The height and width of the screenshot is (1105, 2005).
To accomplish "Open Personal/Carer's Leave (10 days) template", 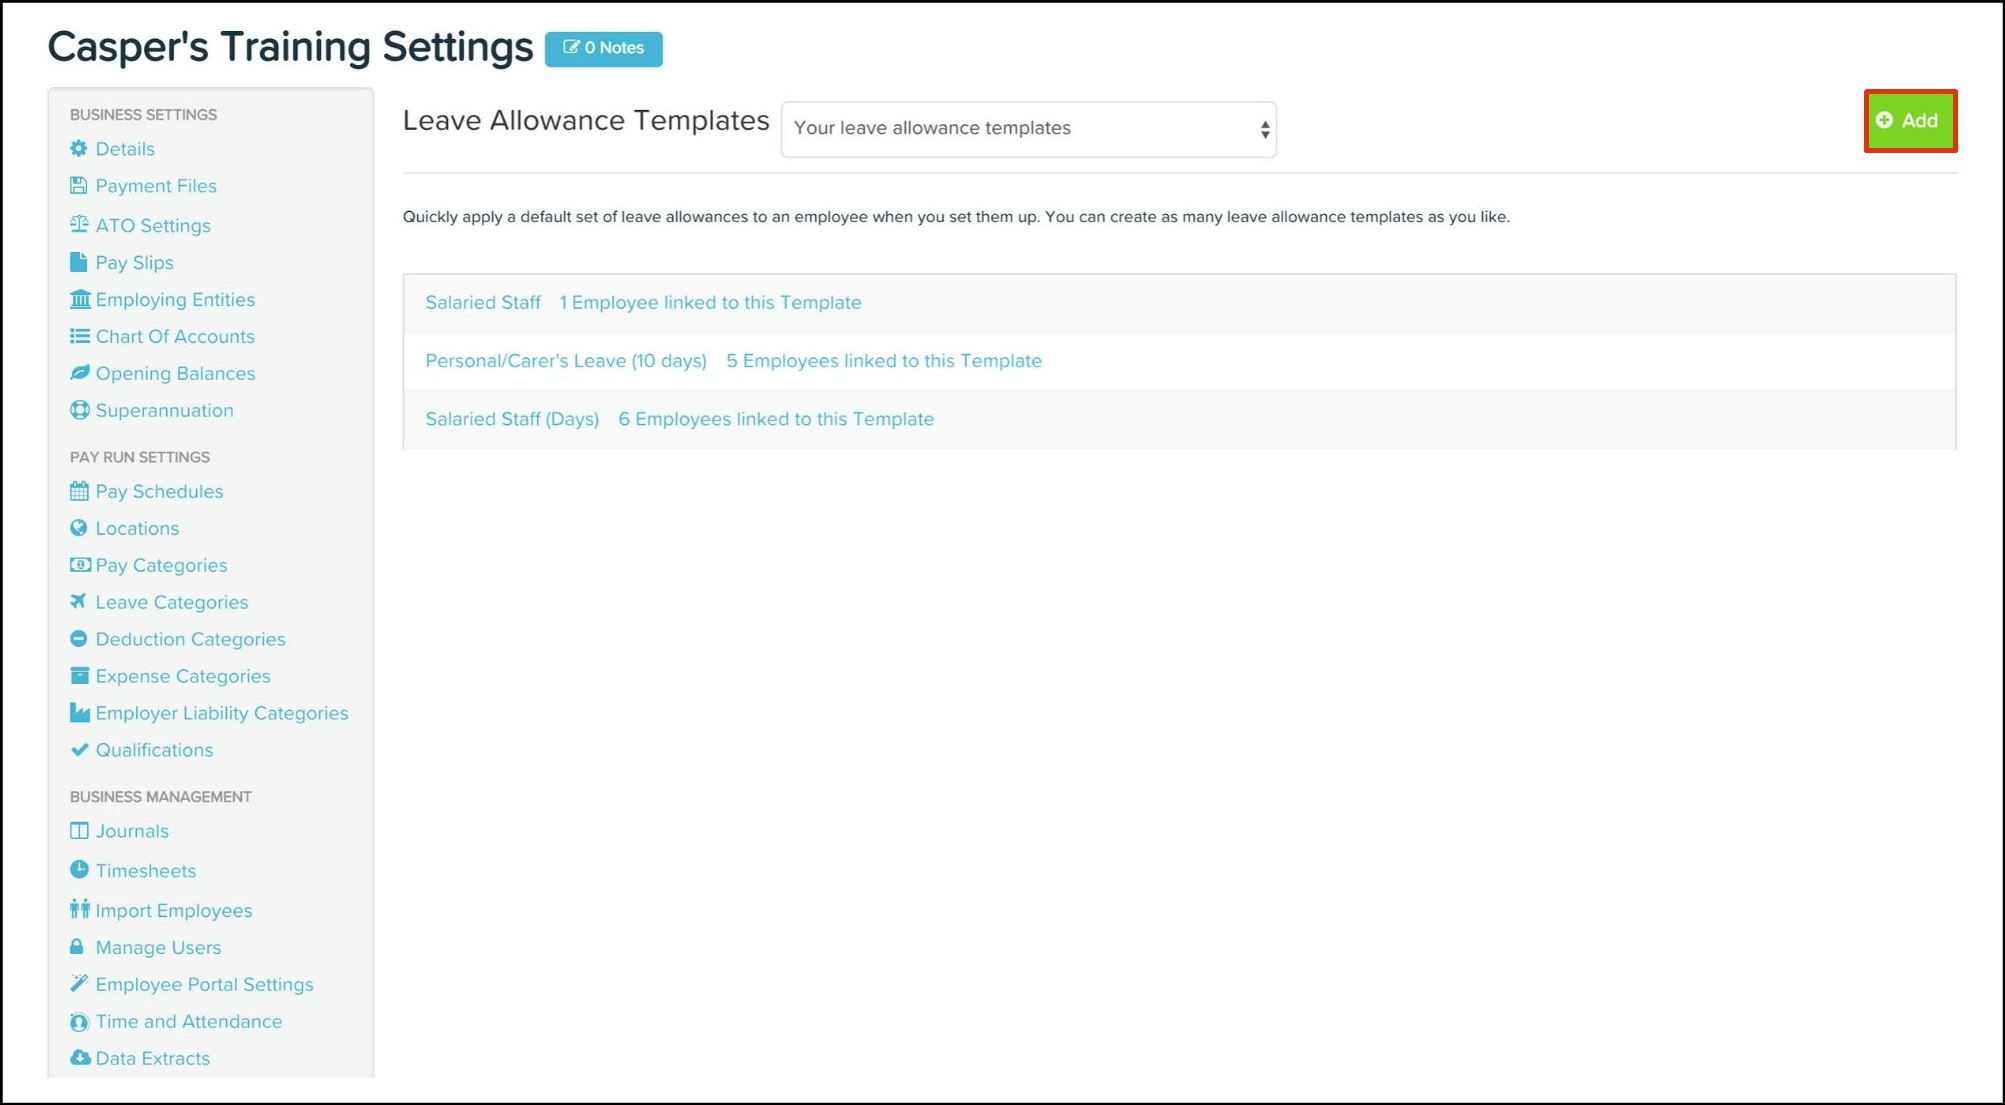I will (566, 361).
